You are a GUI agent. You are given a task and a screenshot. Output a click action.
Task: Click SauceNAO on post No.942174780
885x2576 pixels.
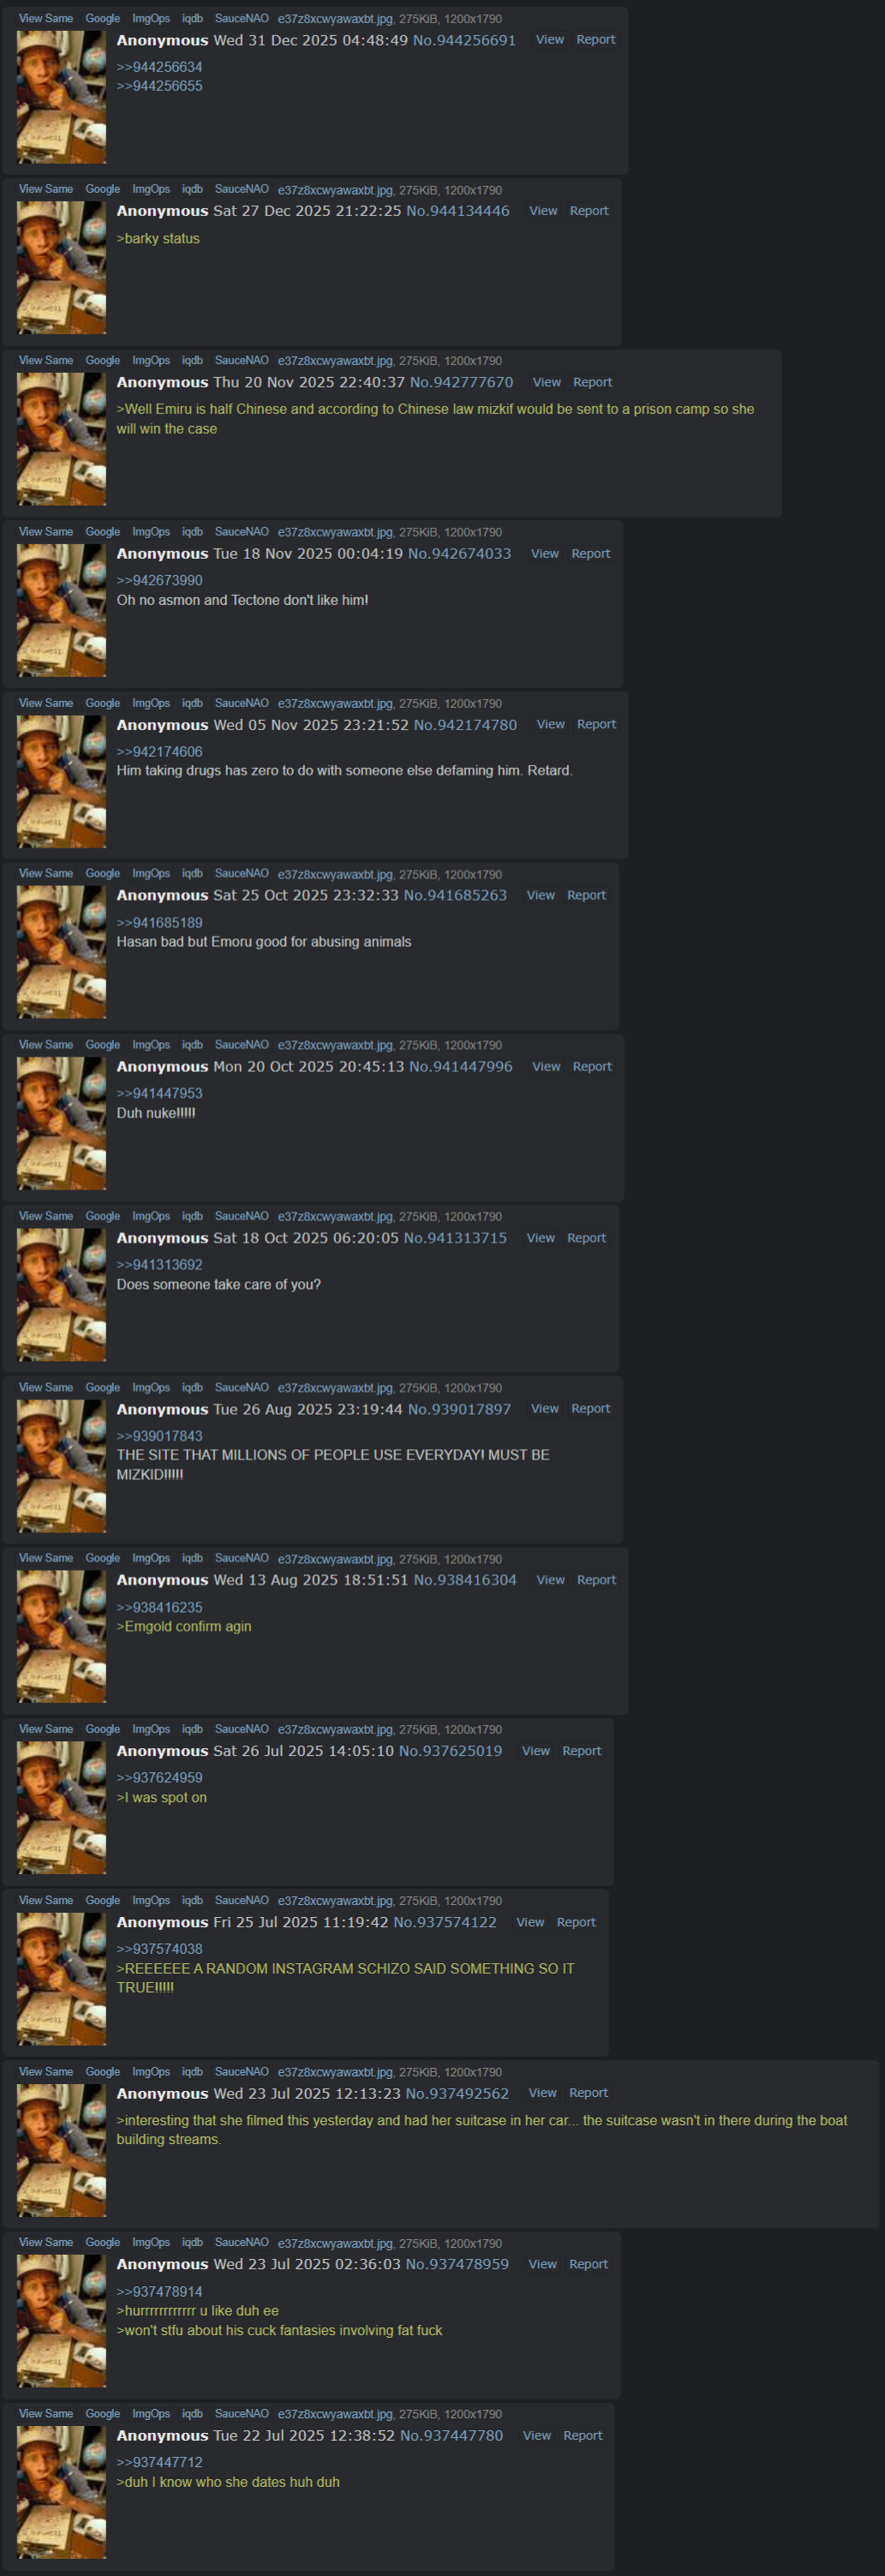(241, 703)
